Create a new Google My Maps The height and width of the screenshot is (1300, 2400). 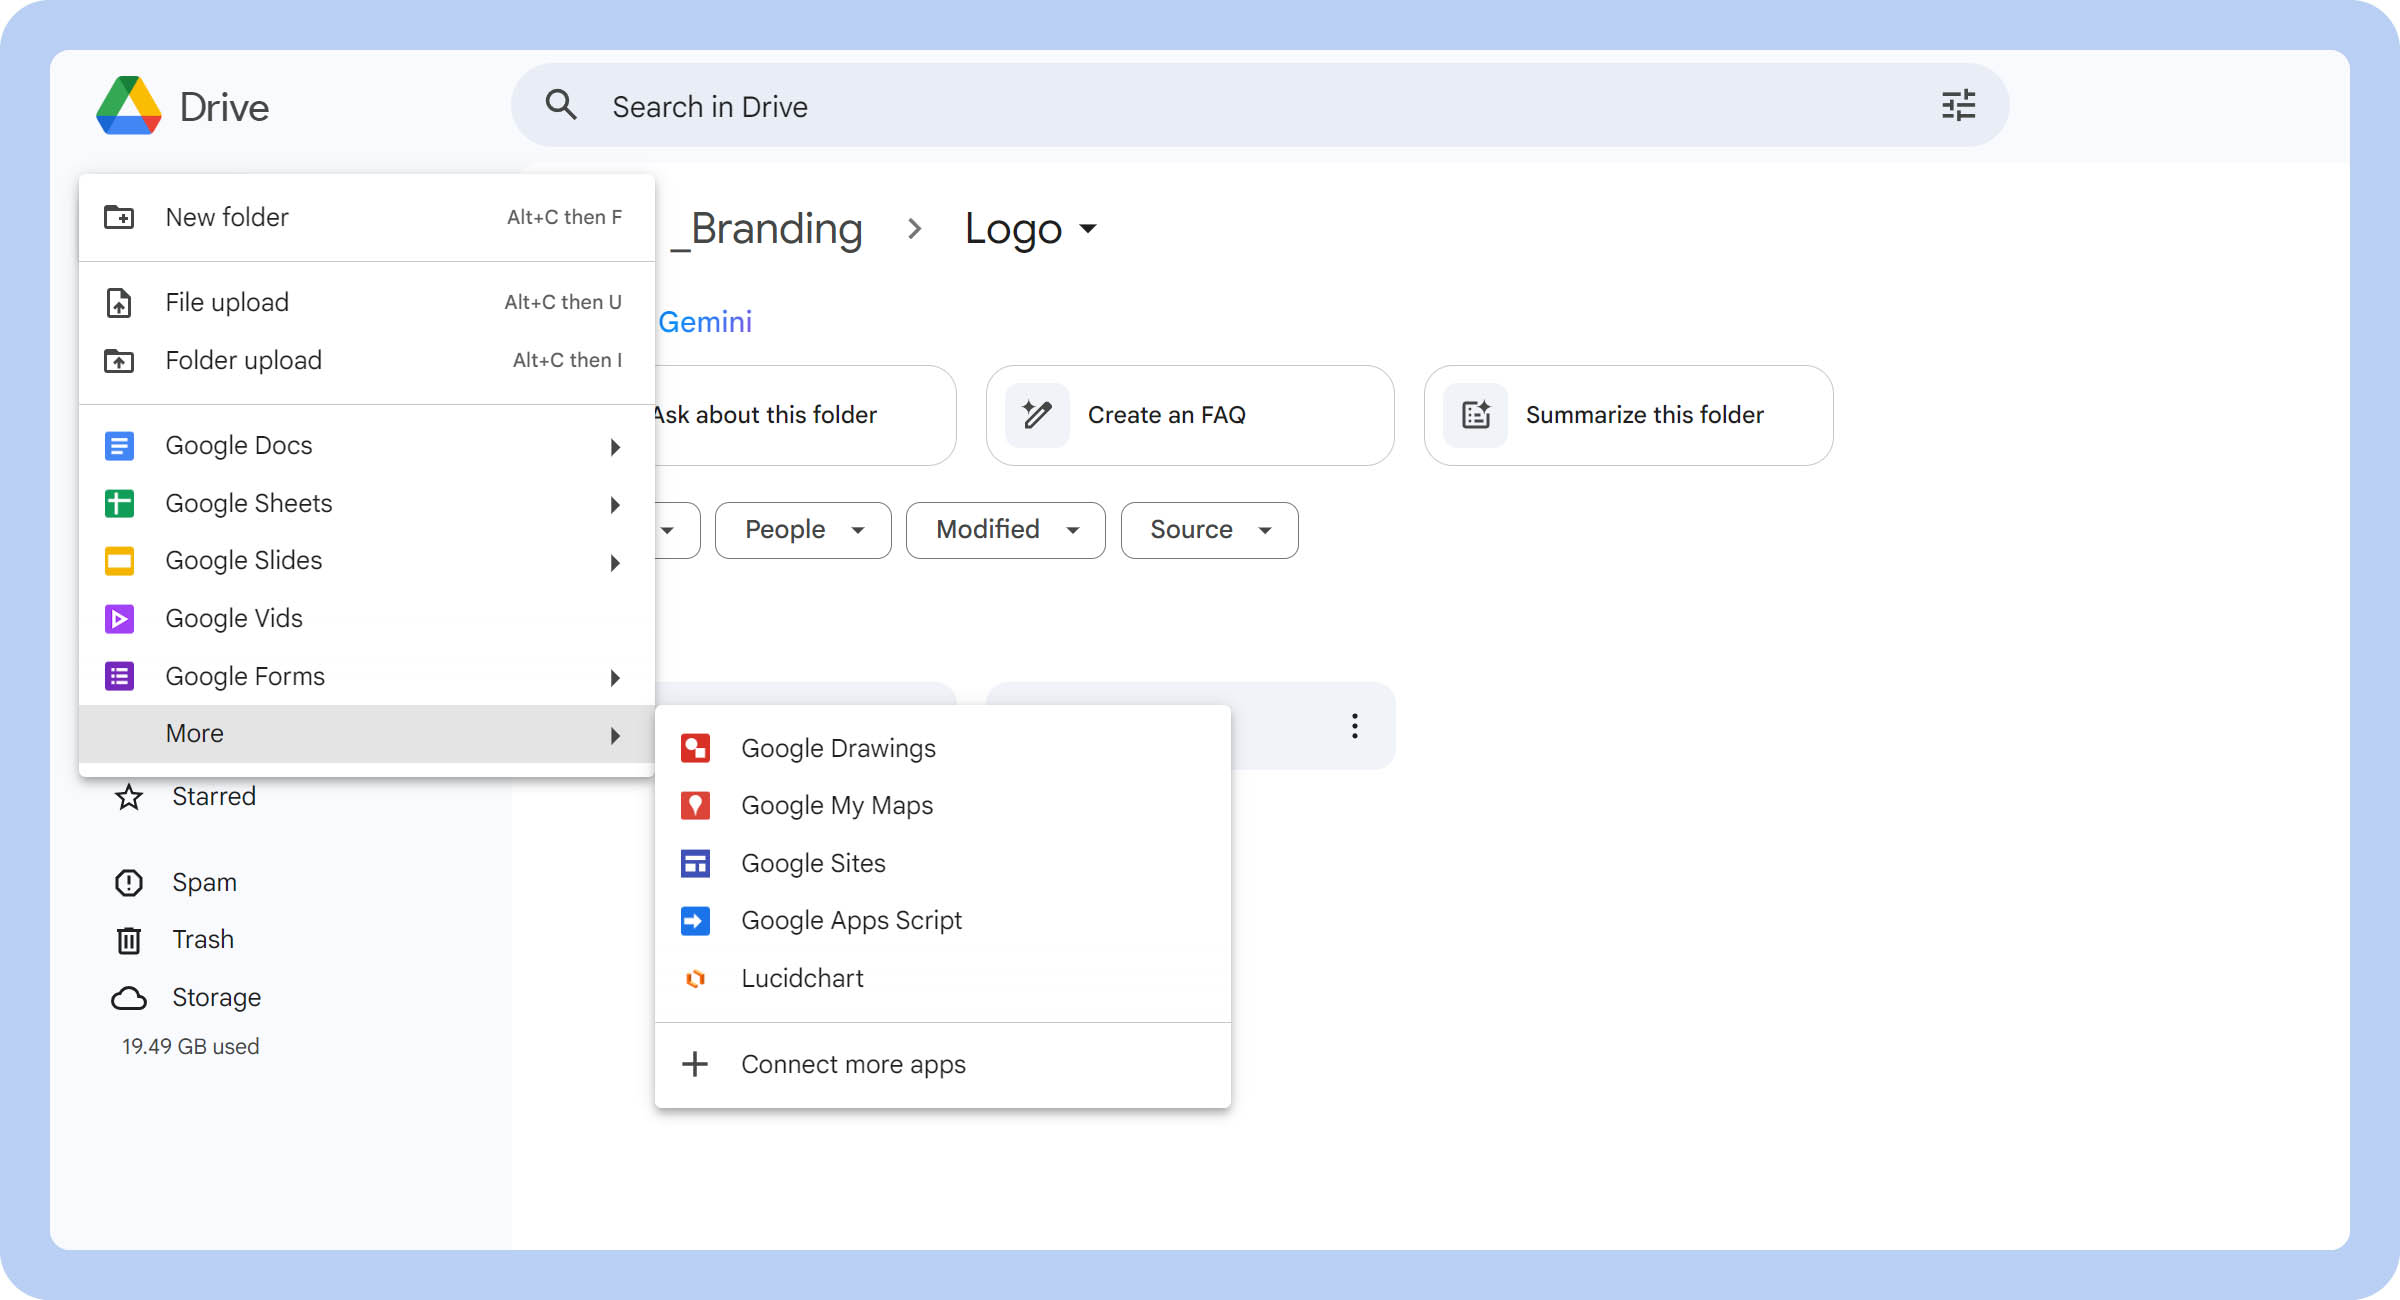click(x=836, y=805)
